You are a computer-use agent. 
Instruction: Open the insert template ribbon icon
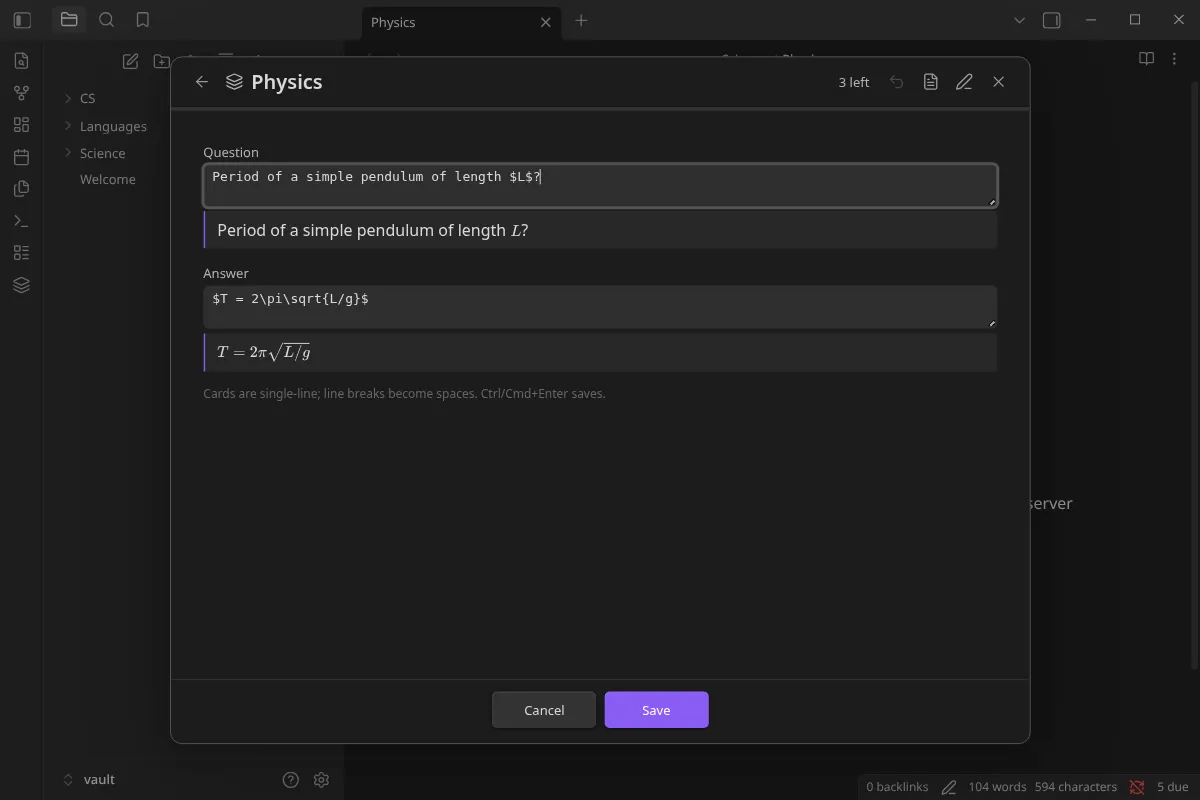pyautogui.click(x=21, y=189)
